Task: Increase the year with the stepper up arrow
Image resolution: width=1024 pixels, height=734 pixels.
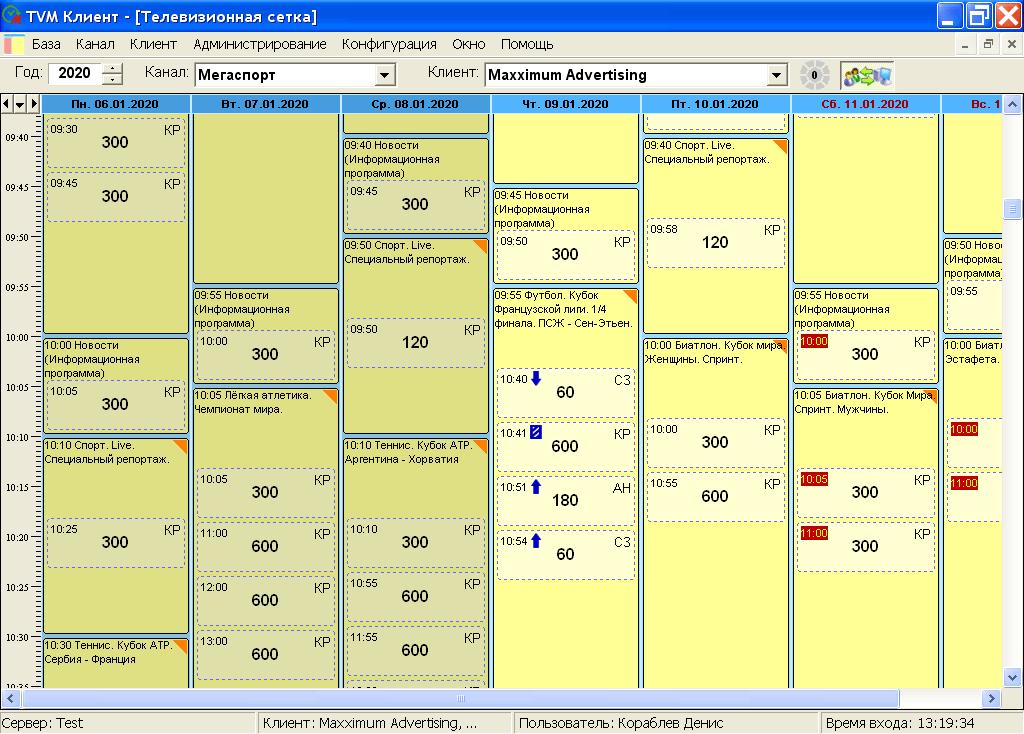Action: [x=112, y=69]
